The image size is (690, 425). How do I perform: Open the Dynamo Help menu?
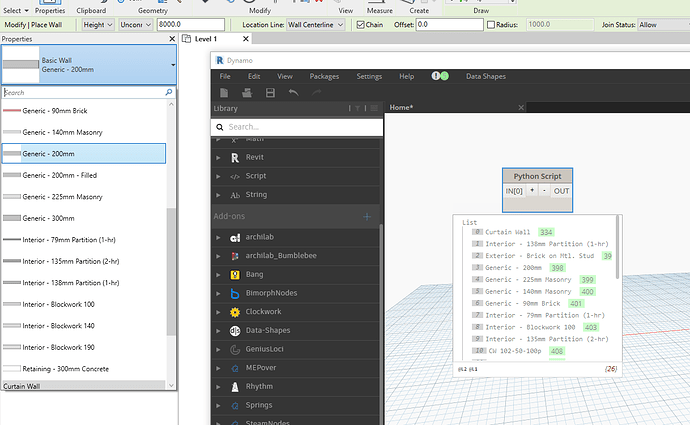point(407,76)
